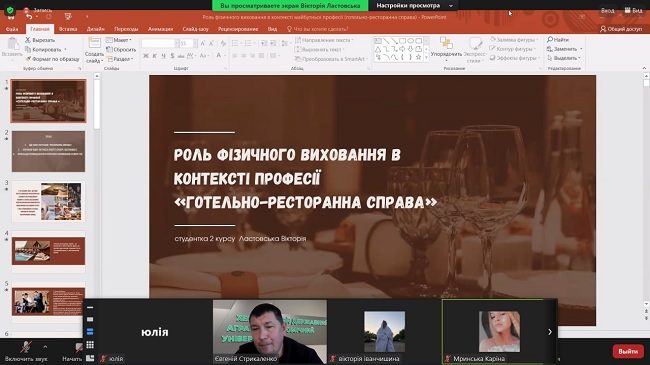This screenshot has width=650, height=365.
Task: Open the Section (Раздел) dropdown
Action: click(x=120, y=59)
